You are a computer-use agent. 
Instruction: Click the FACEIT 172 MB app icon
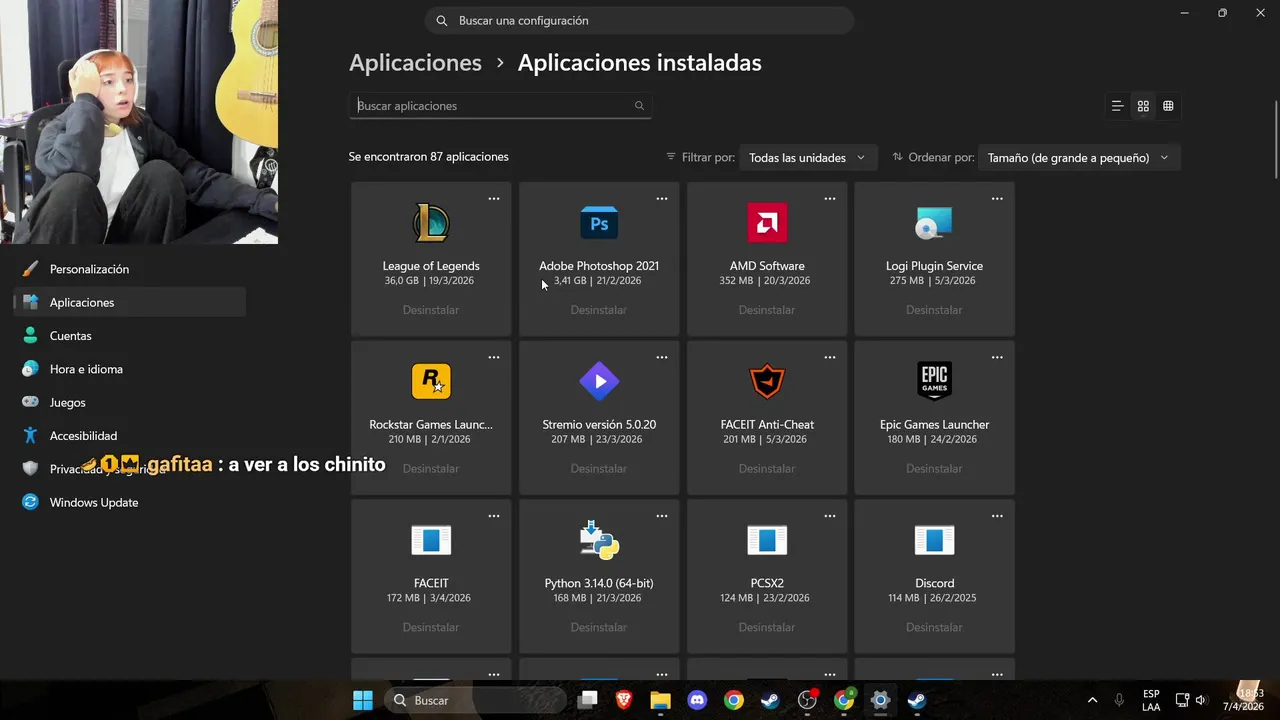click(x=431, y=540)
